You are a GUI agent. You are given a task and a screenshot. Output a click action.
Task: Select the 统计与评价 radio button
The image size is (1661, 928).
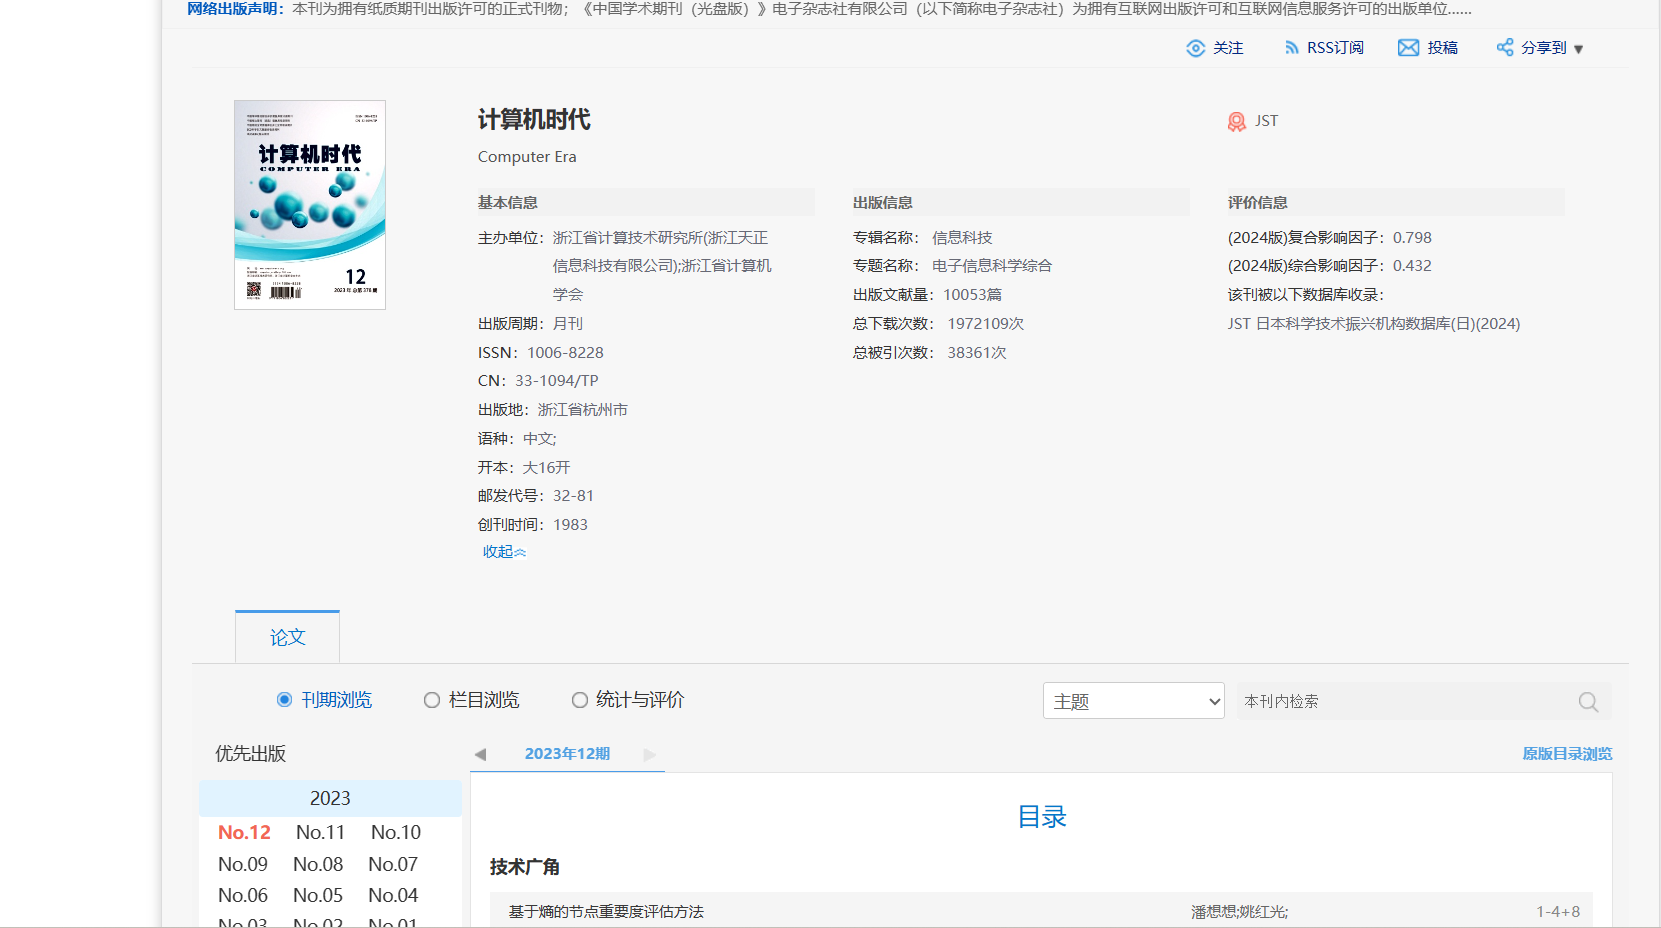point(580,700)
